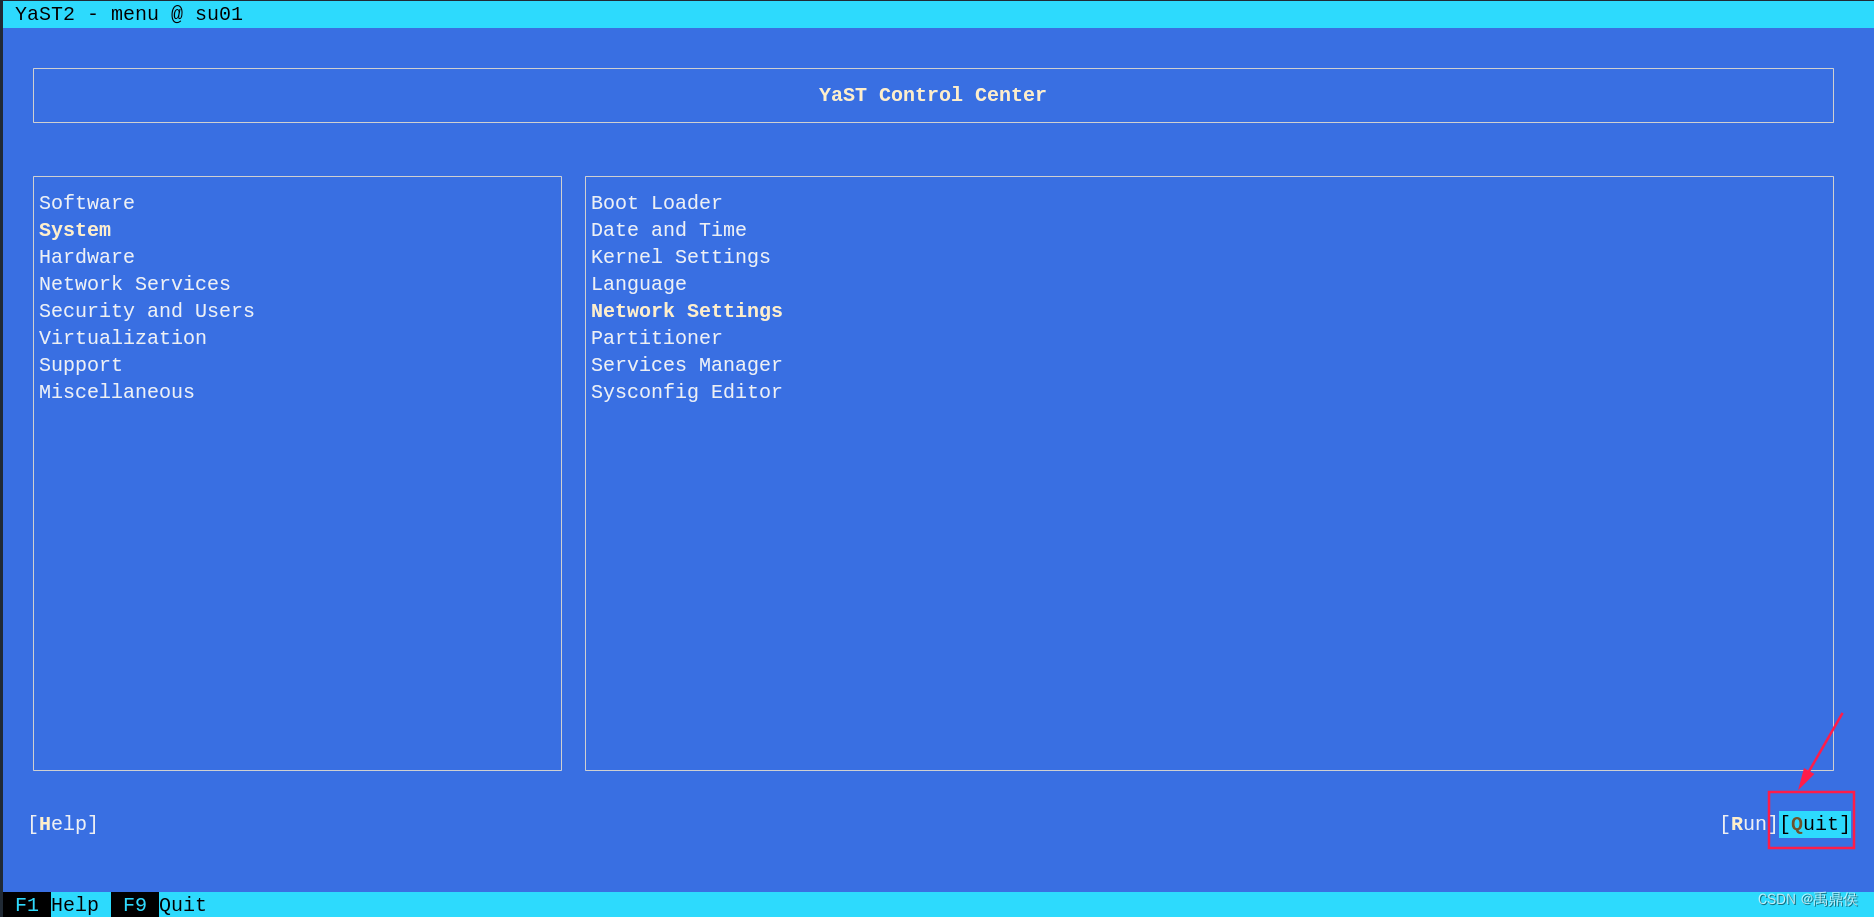Click the [Quit] button

click(1815, 824)
